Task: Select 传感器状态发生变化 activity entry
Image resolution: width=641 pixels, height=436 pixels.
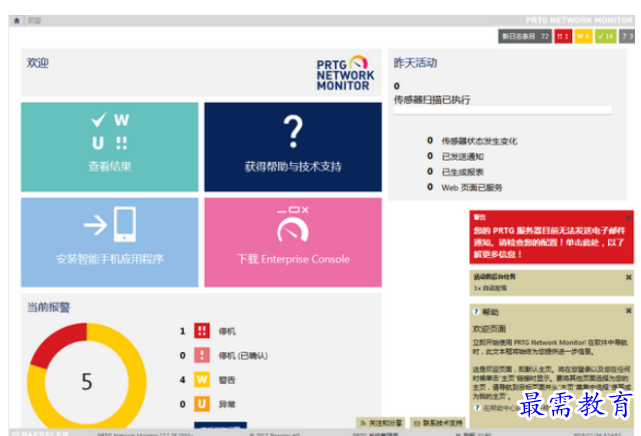Action: (479, 141)
